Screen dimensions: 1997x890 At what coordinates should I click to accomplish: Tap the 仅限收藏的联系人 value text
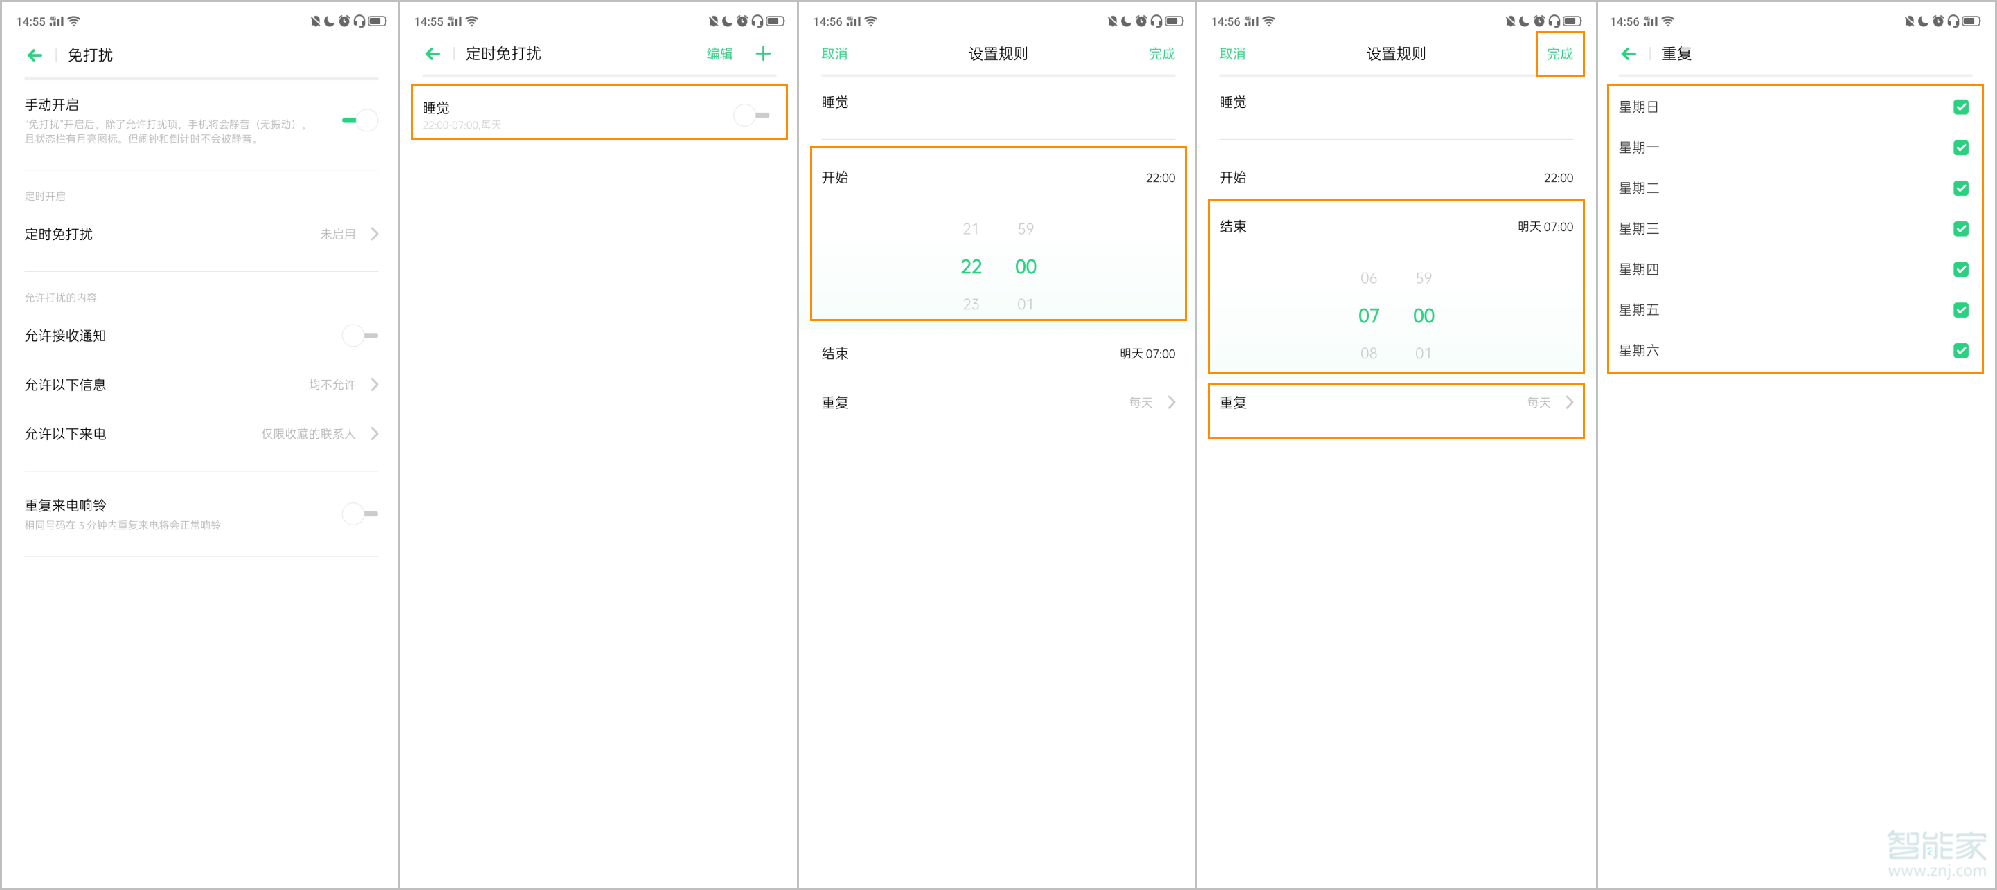(309, 434)
